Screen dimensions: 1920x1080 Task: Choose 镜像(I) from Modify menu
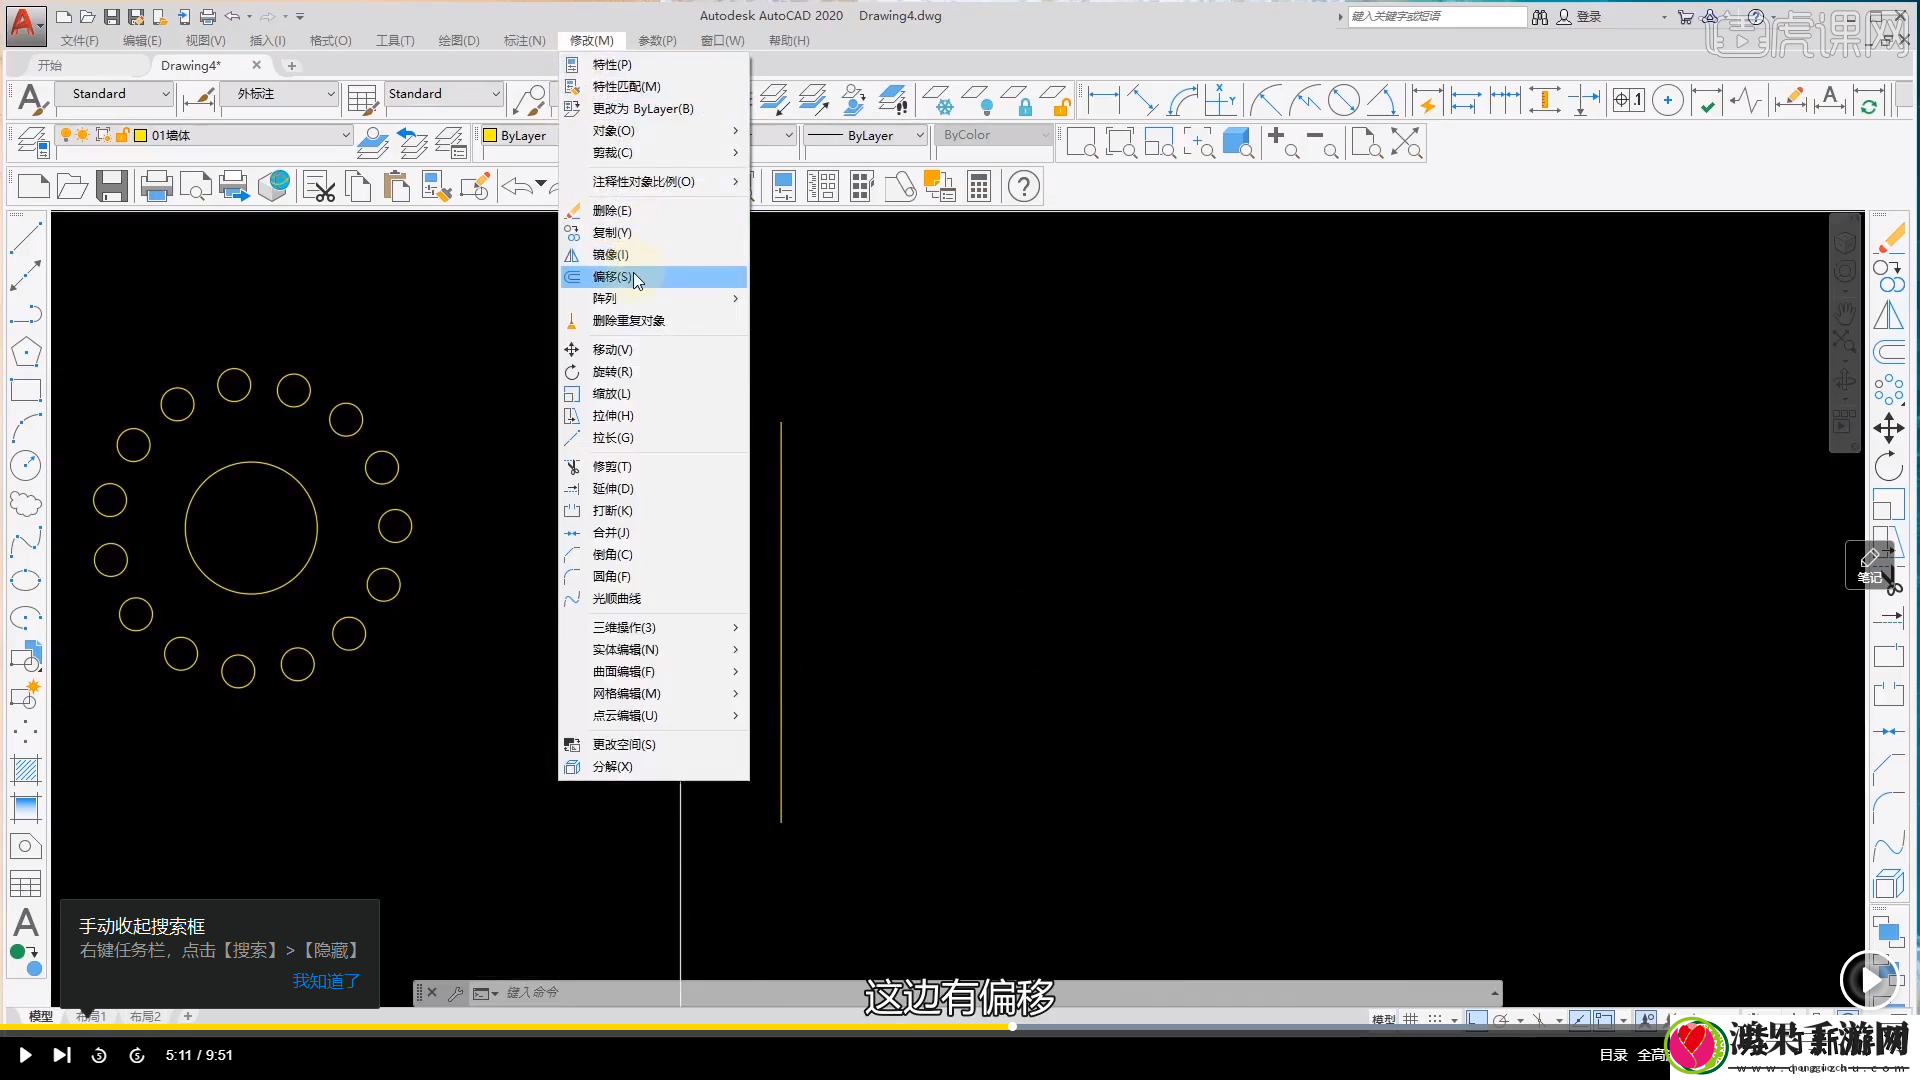pyautogui.click(x=654, y=255)
